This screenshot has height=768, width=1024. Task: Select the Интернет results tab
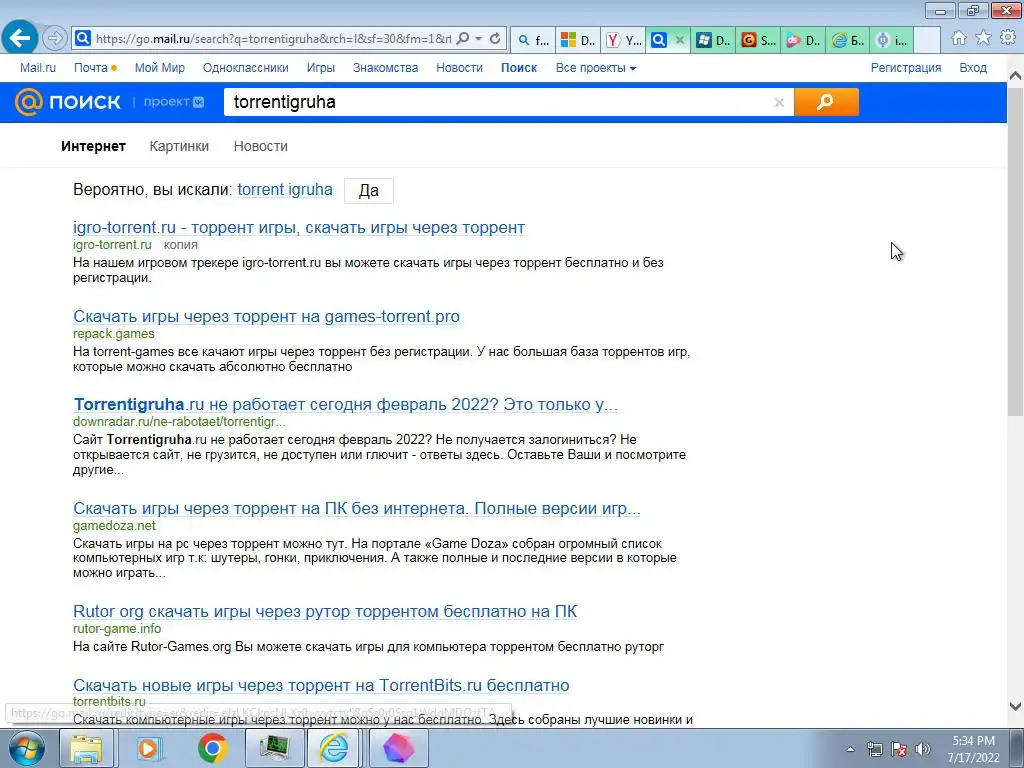pos(93,146)
